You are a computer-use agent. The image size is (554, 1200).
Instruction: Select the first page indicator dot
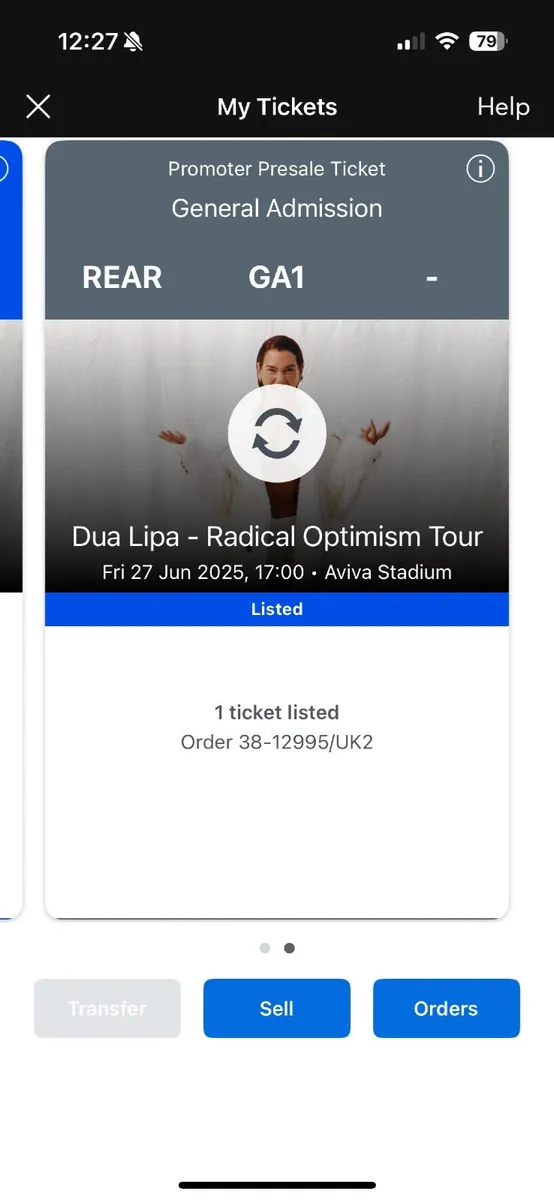tap(265, 948)
